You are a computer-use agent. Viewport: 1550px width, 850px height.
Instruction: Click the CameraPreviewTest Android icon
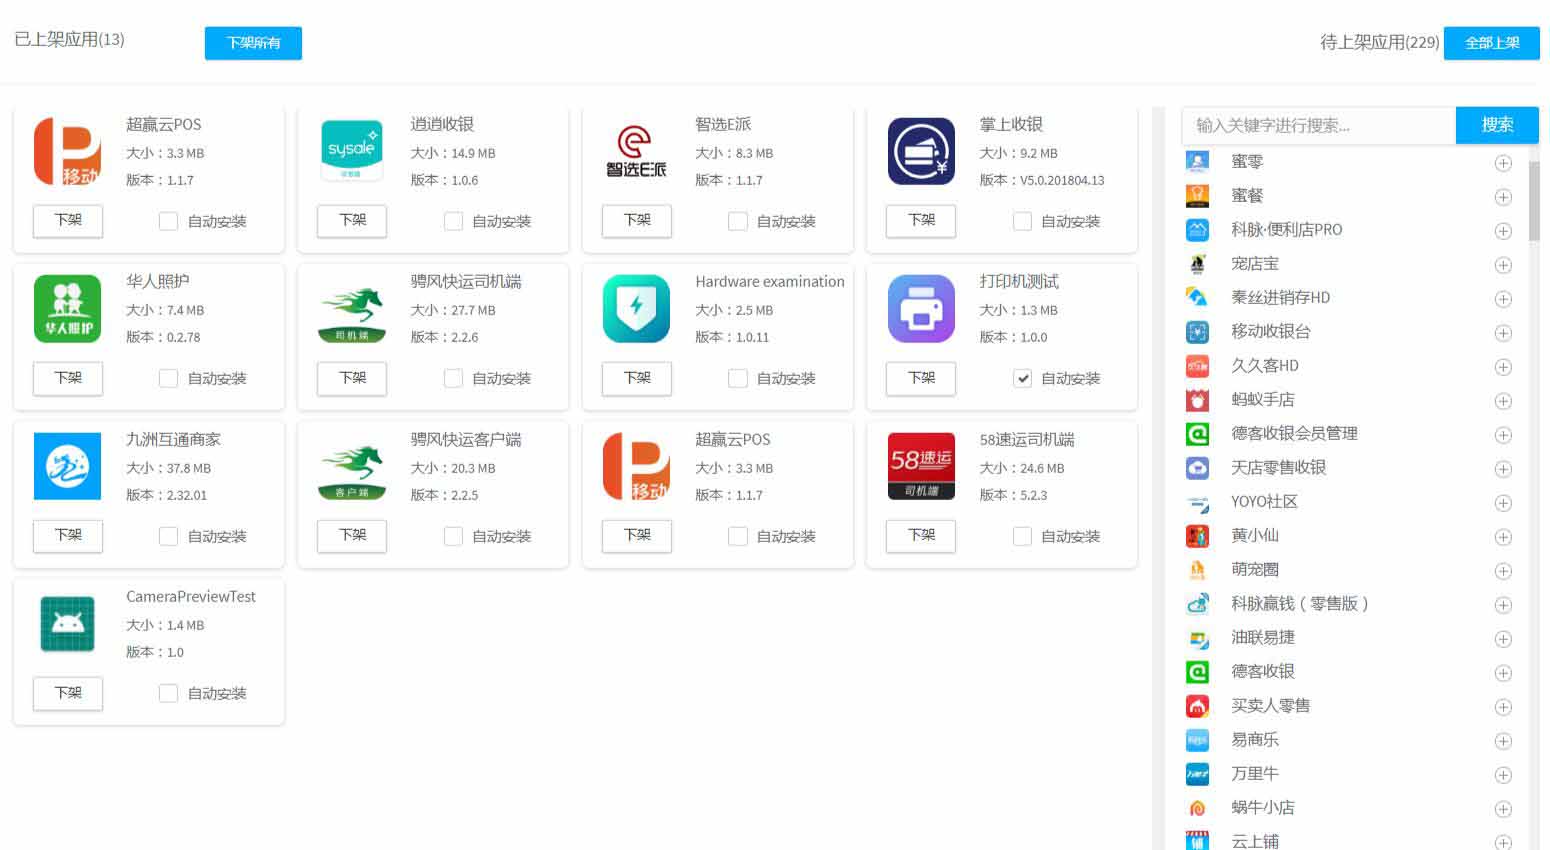[67, 623]
